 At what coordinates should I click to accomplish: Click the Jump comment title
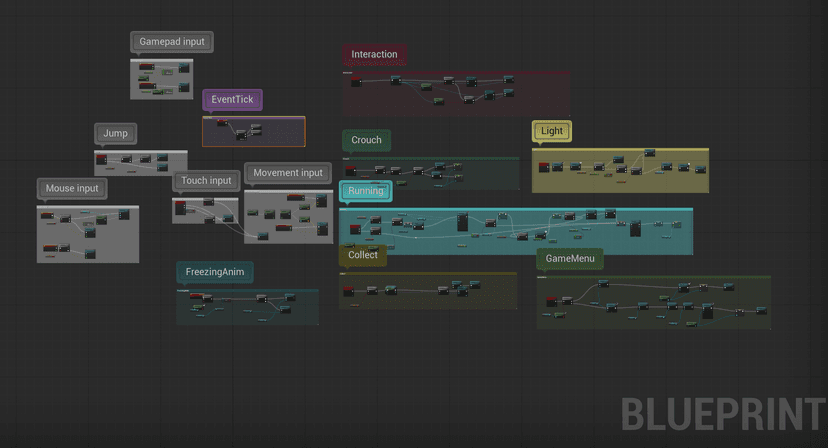[115, 134]
